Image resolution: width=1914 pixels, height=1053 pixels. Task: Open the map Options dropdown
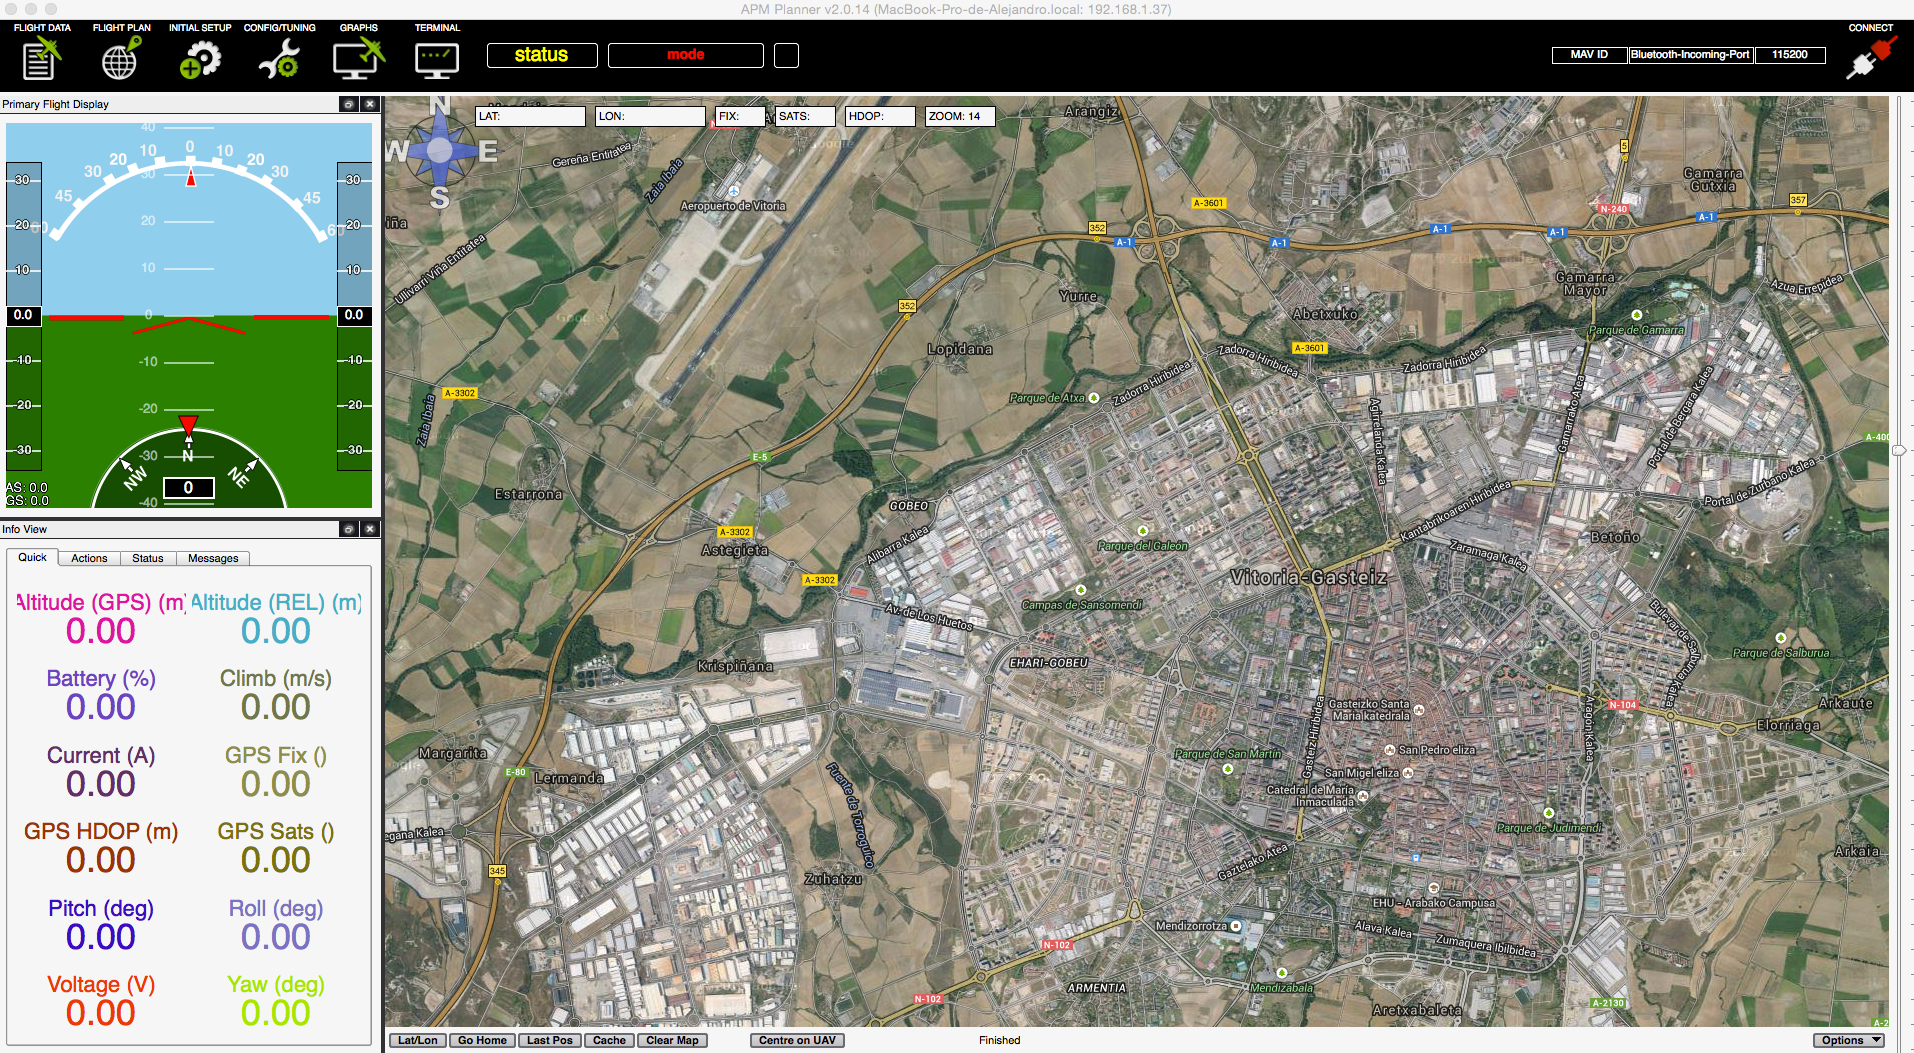[1848, 1040]
